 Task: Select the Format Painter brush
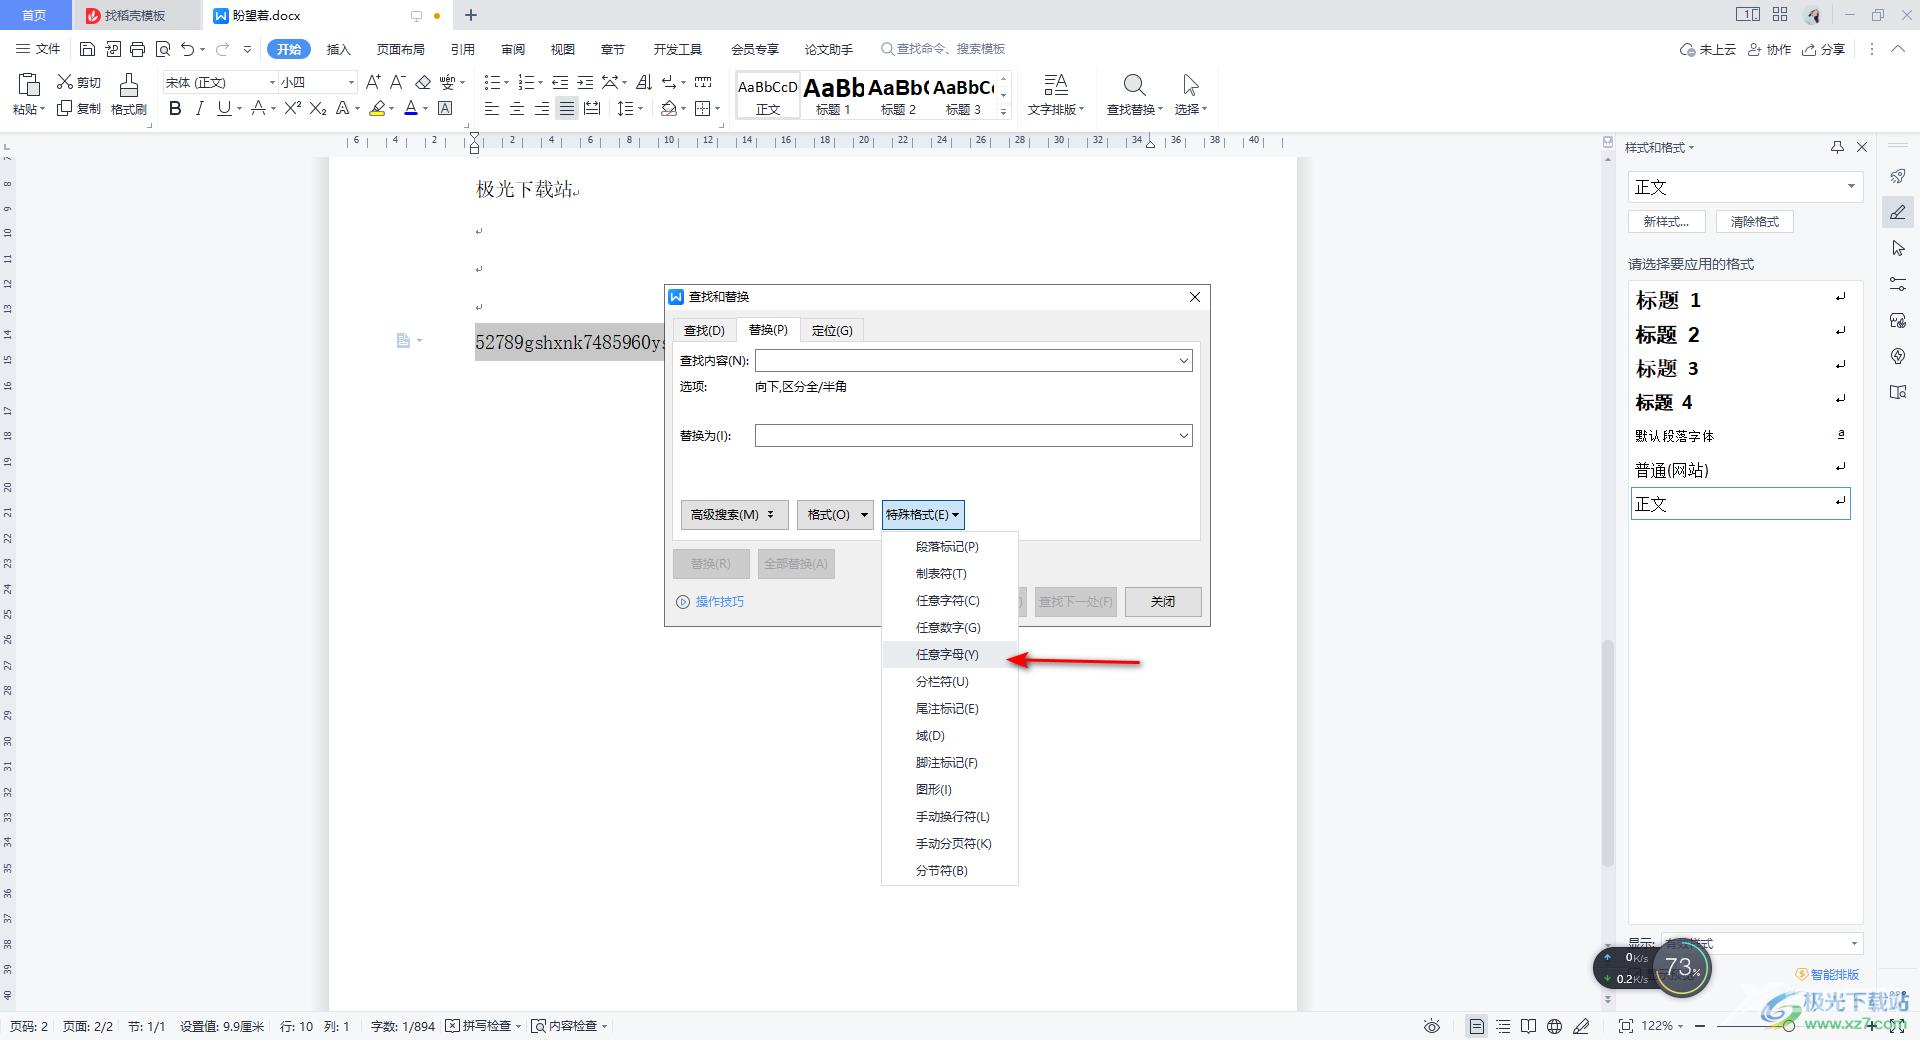point(129,85)
